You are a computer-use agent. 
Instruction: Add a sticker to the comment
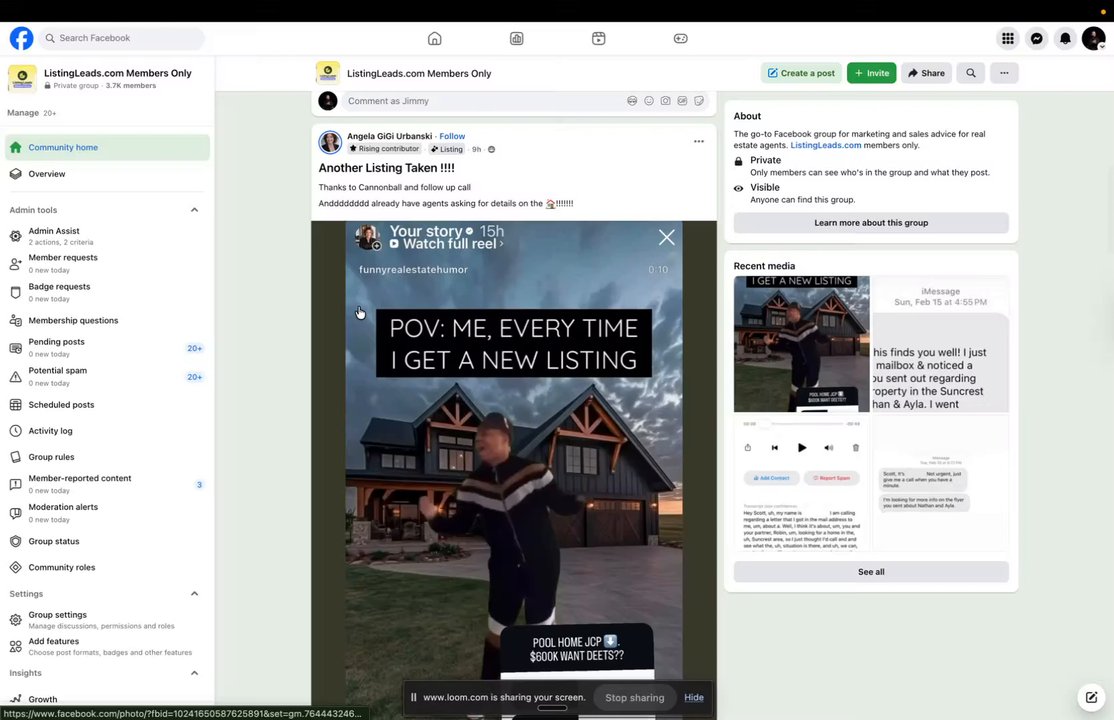[x=699, y=101]
